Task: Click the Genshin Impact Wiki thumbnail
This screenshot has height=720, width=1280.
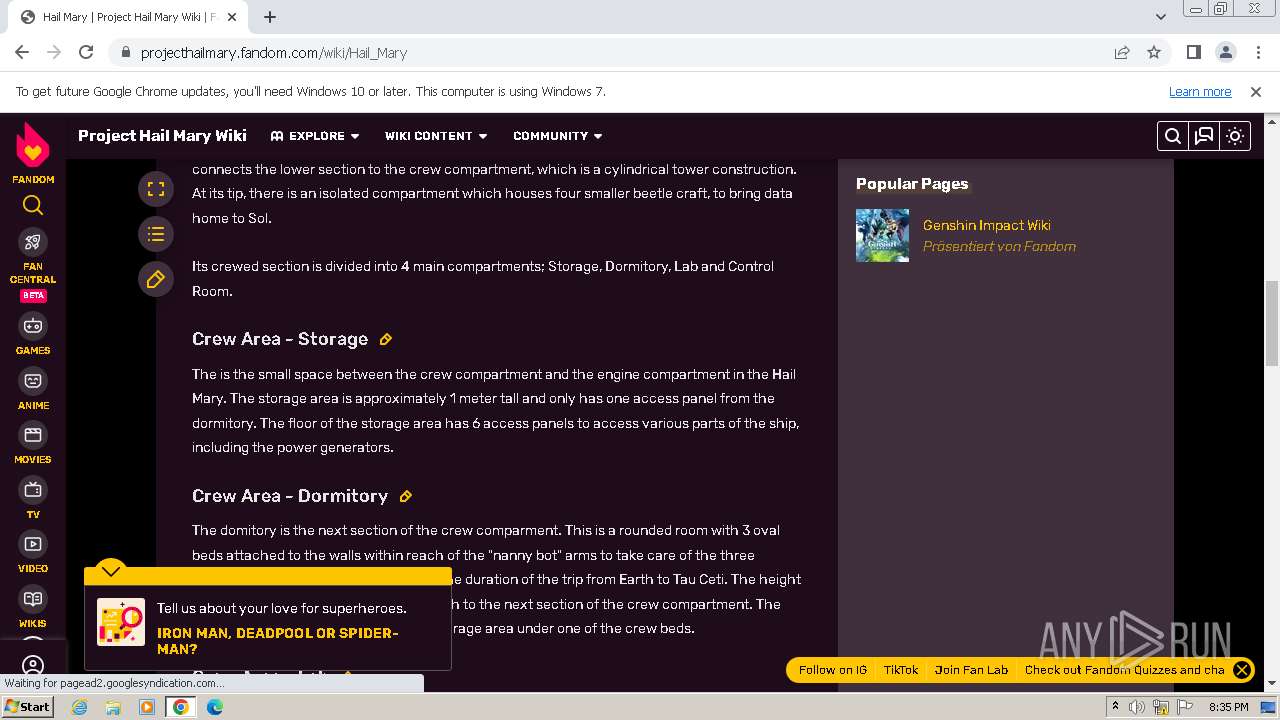Action: point(882,235)
